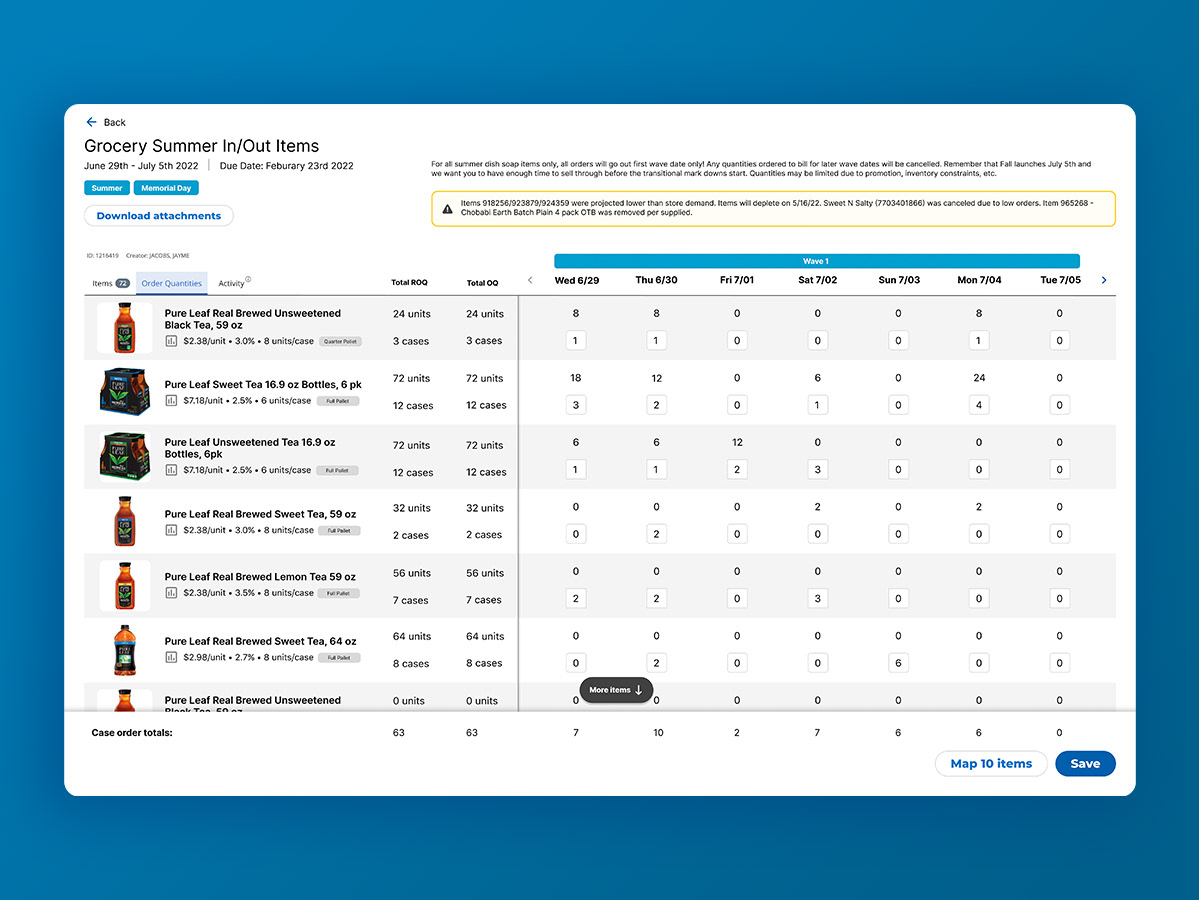Viewport: 1199px width, 900px height.
Task: Open chart icon for Unsweetened Black Tea 59 oz
Action: tap(171, 341)
